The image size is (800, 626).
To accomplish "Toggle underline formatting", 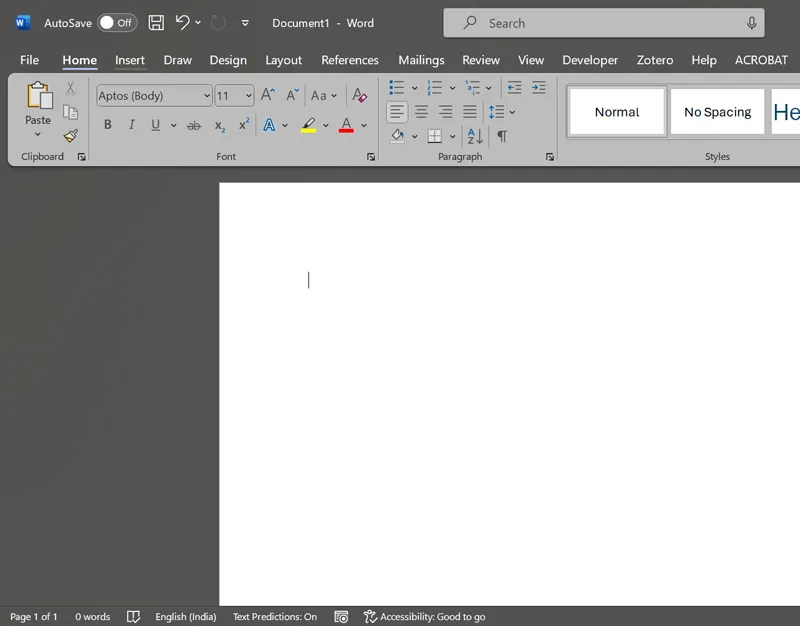I will coord(156,124).
